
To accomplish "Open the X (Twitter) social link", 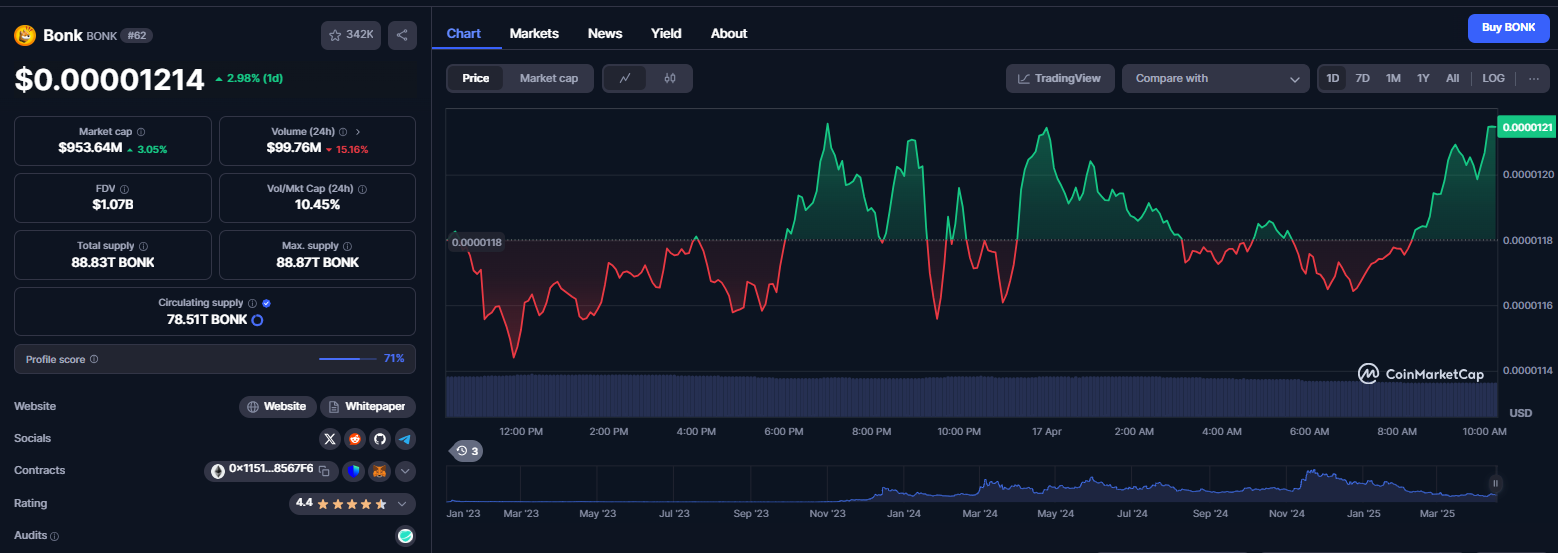I will tap(330, 439).
